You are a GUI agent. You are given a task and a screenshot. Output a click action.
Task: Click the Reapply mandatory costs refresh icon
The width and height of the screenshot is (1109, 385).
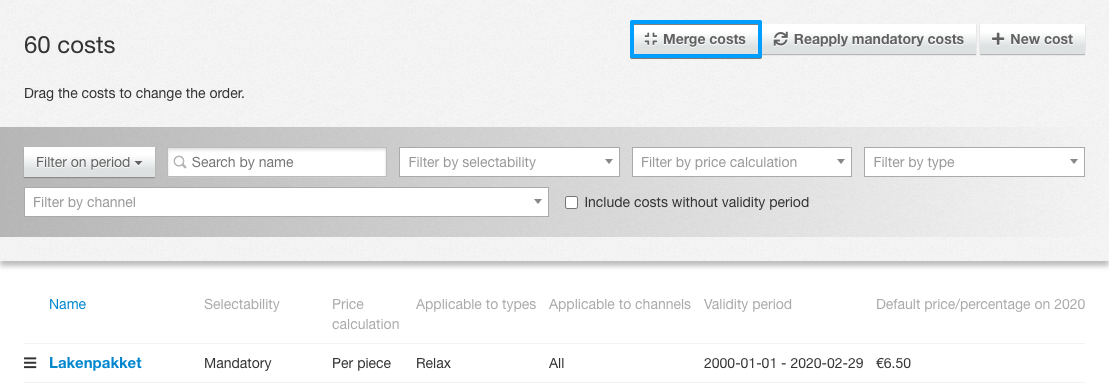781,39
